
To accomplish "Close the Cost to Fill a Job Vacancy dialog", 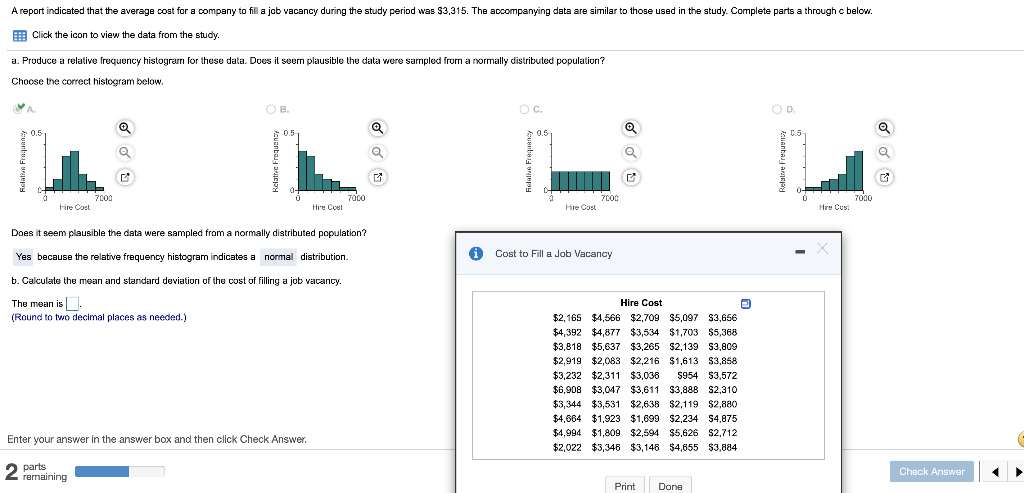I will [x=822, y=248].
